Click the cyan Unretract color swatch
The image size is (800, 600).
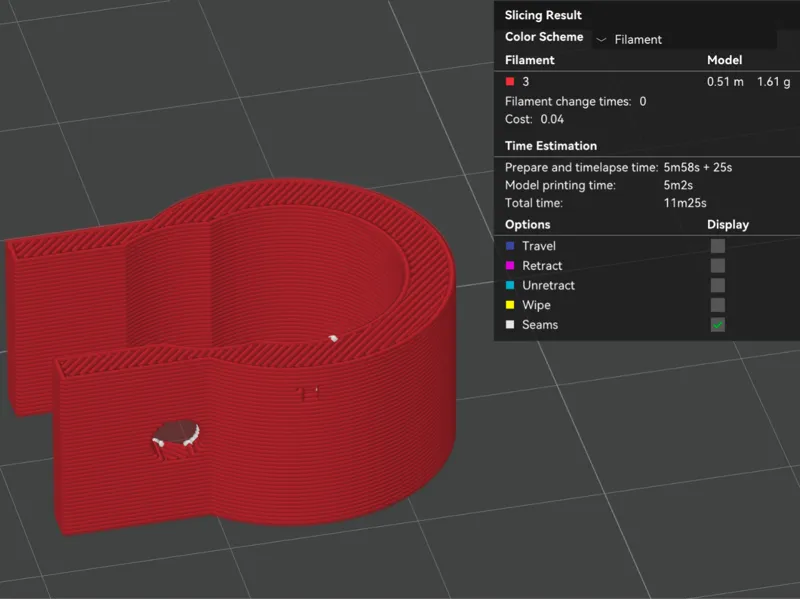(x=510, y=285)
